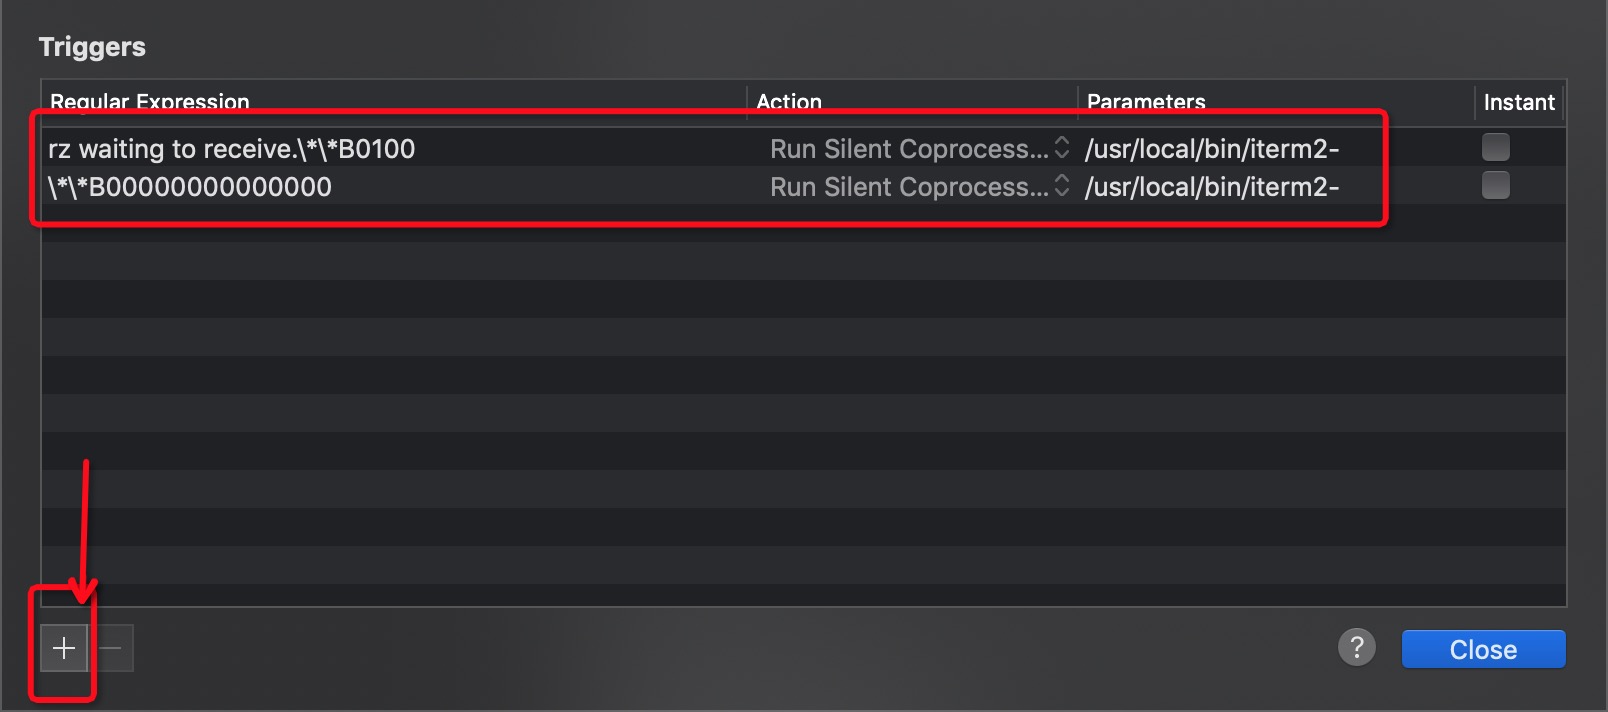This screenshot has width=1608, height=712.
Task: Click the Parameters column header
Action: coord(1146,102)
